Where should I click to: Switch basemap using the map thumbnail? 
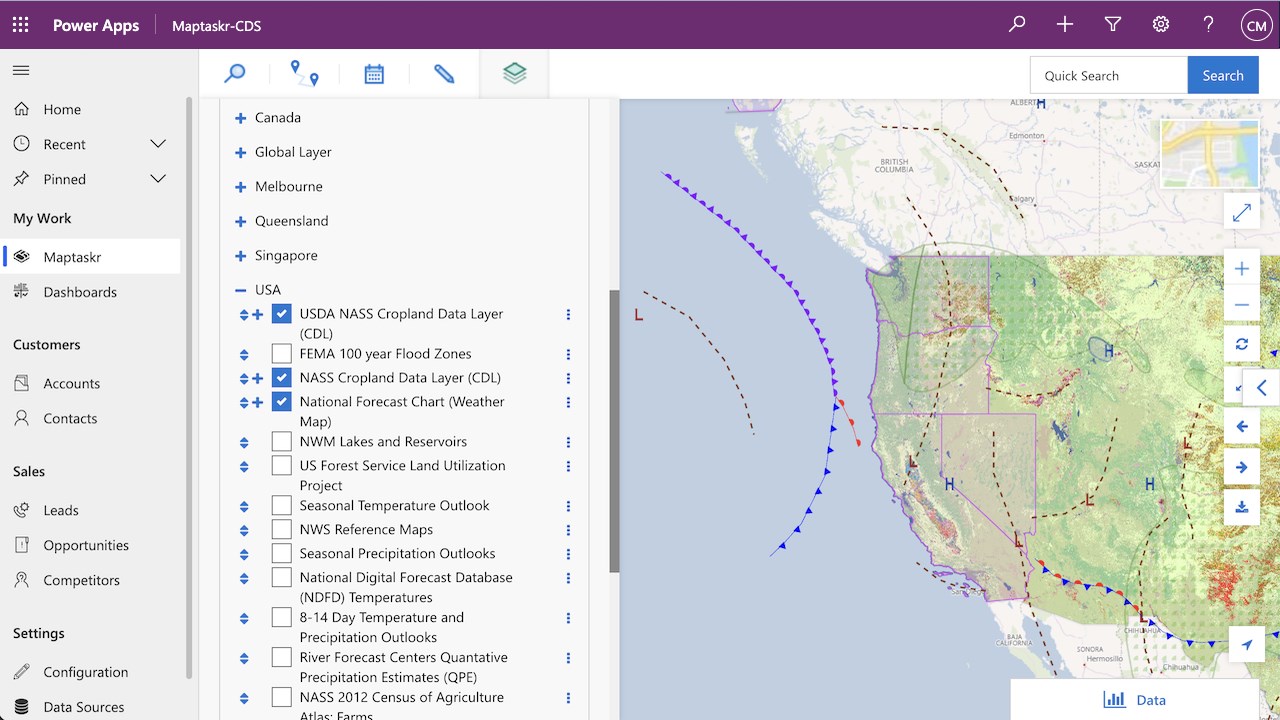(x=1209, y=153)
